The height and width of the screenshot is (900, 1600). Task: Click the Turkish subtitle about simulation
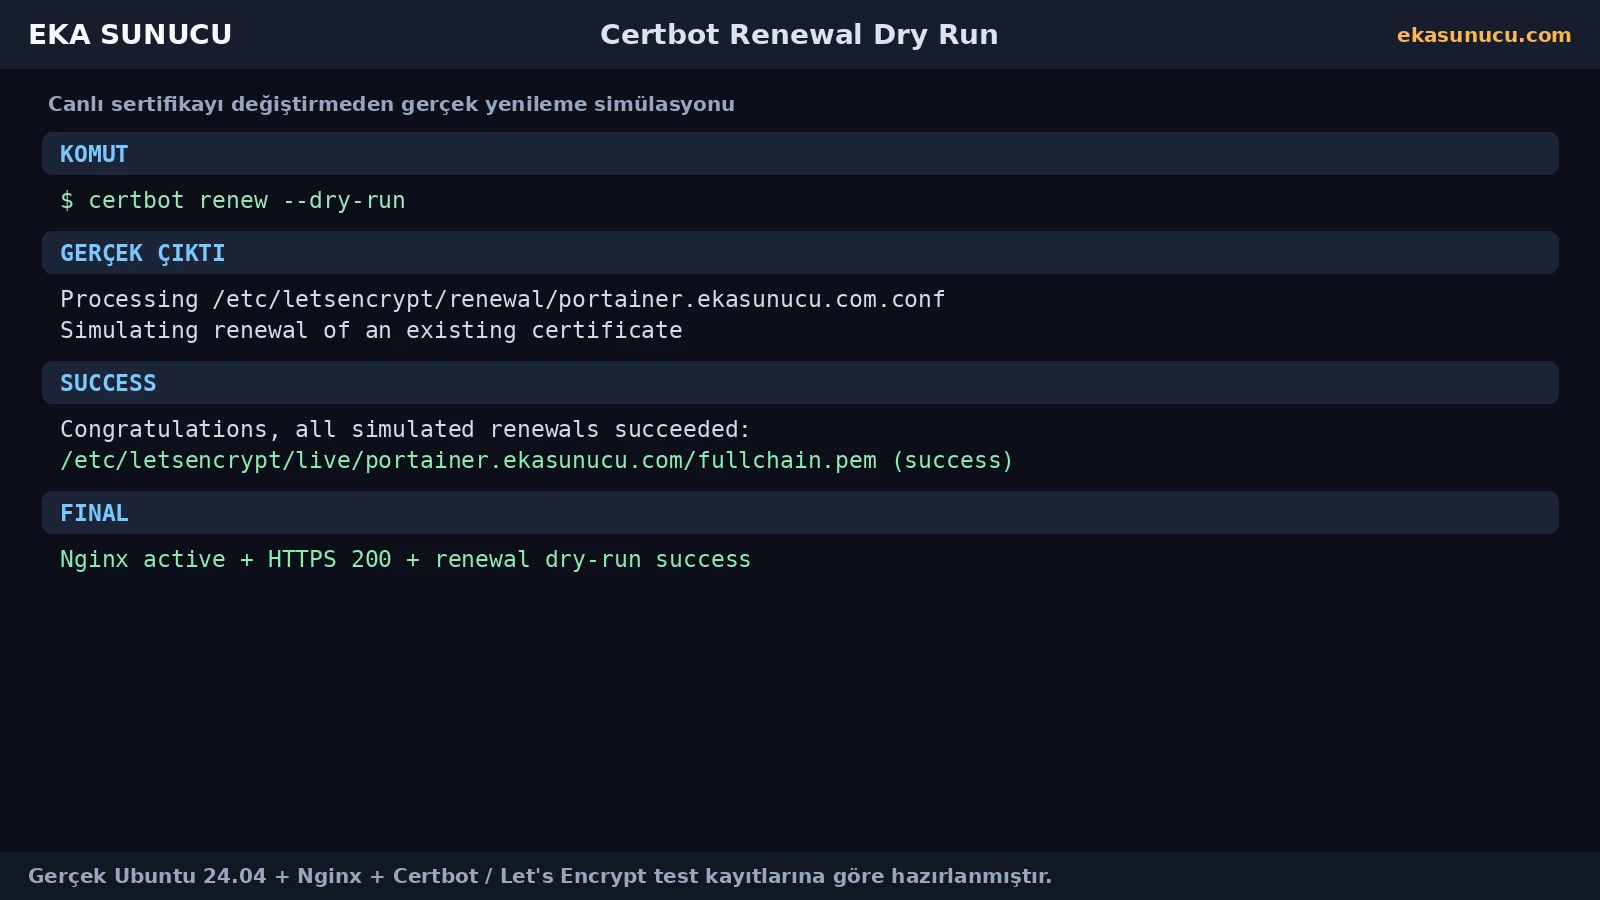tap(391, 104)
